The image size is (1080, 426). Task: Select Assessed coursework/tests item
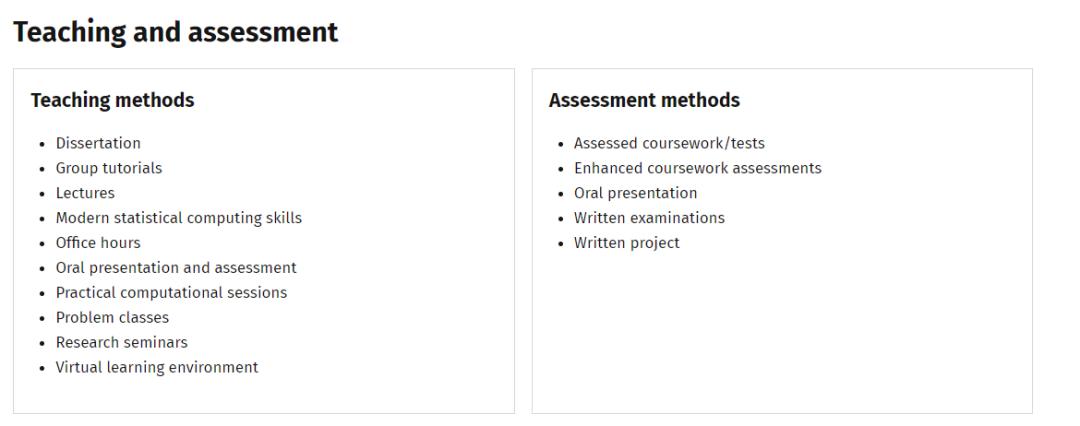(x=669, y=143)
